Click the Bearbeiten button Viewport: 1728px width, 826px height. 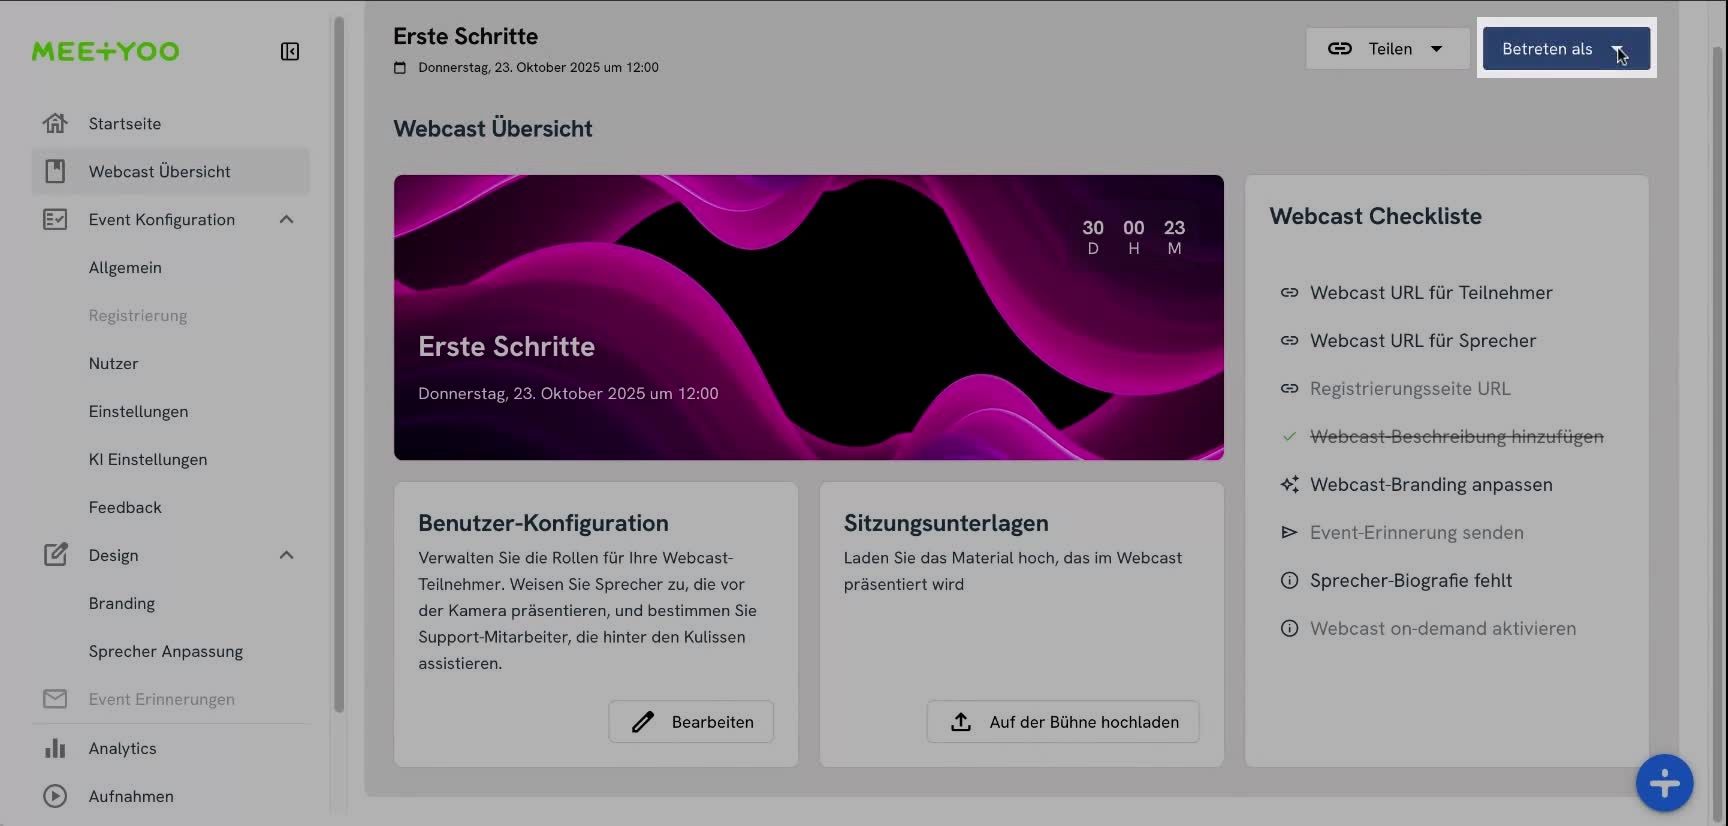(x=691, y=722)
